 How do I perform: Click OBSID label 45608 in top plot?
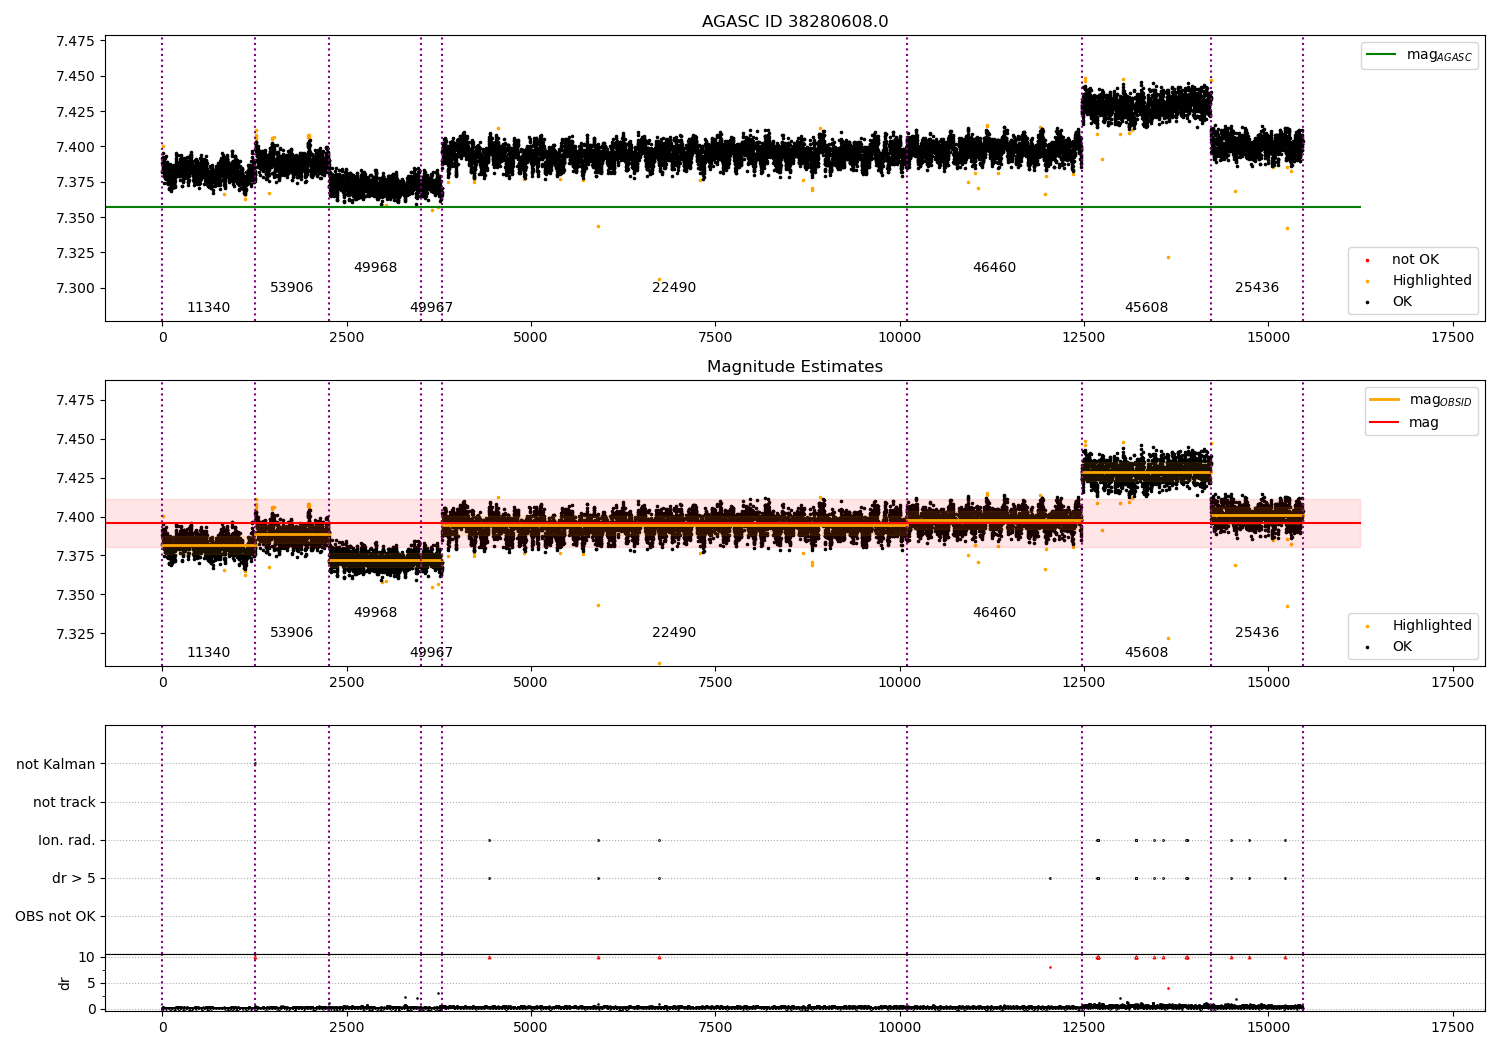pos(1146,308)
